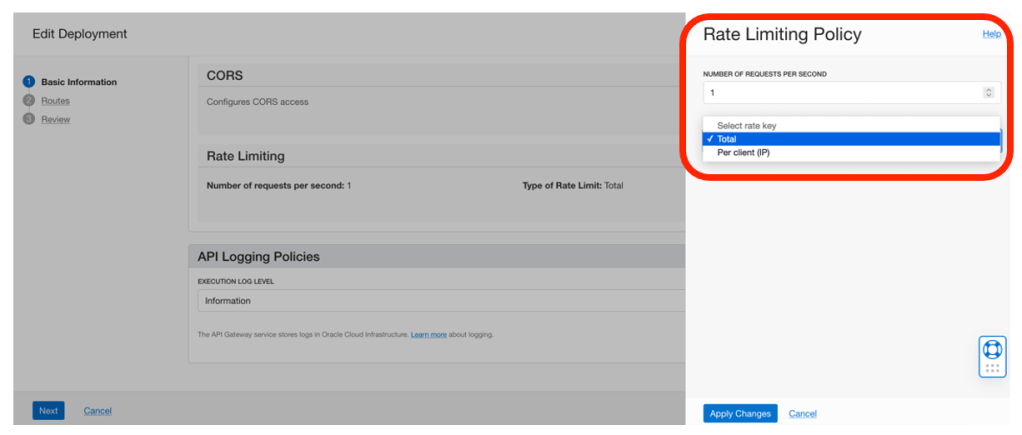
Task: Jump to the Review step
Action: 55,119
